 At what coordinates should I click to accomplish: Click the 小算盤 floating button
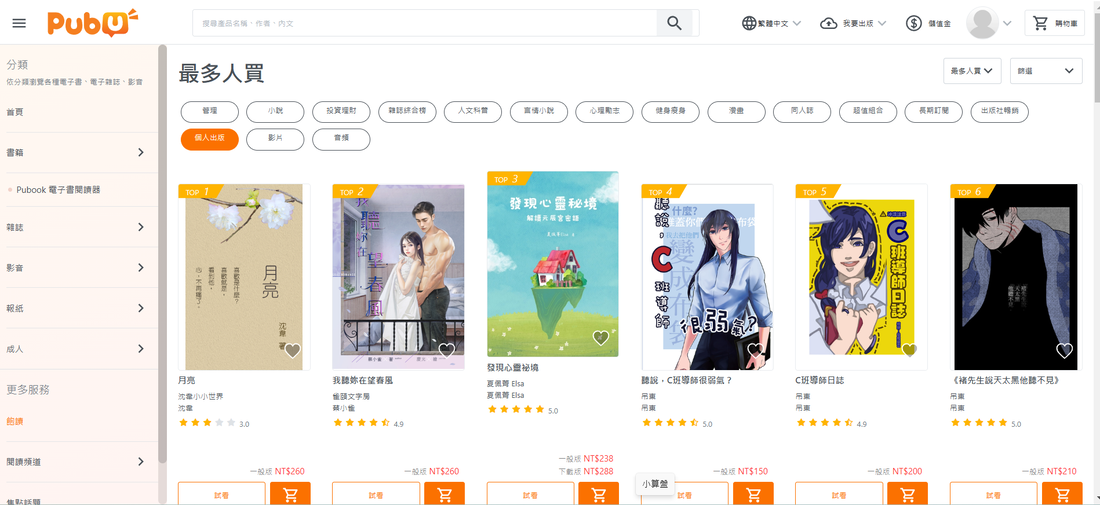coord(654,484)
